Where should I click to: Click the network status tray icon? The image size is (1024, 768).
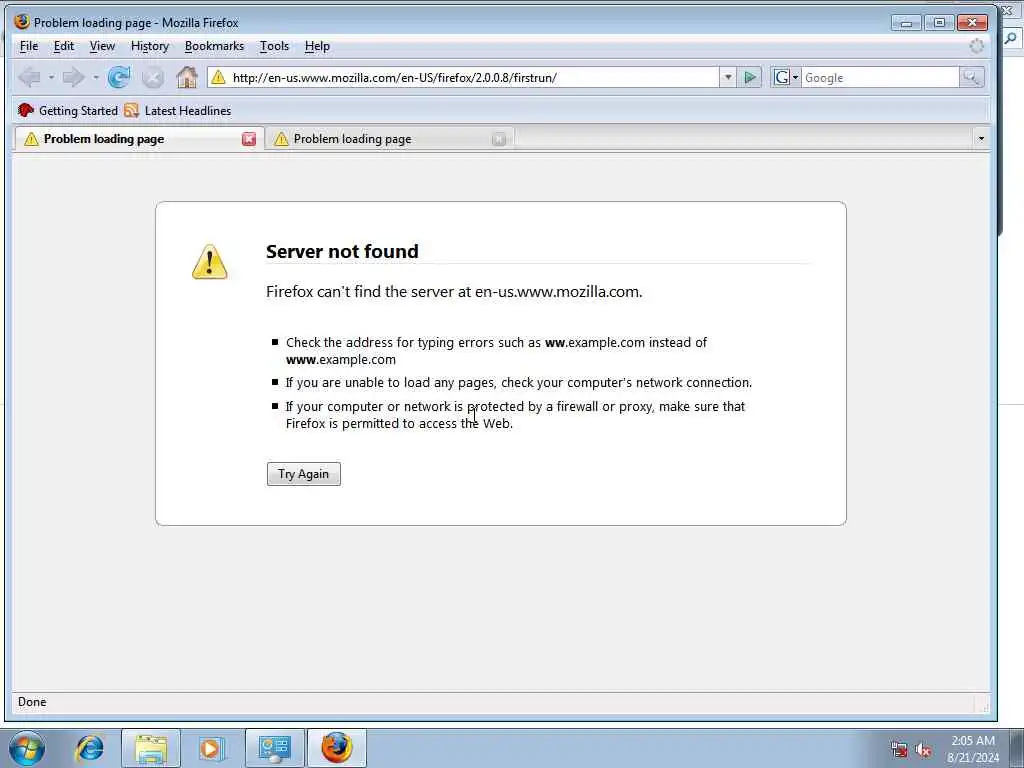pos(899,750)
